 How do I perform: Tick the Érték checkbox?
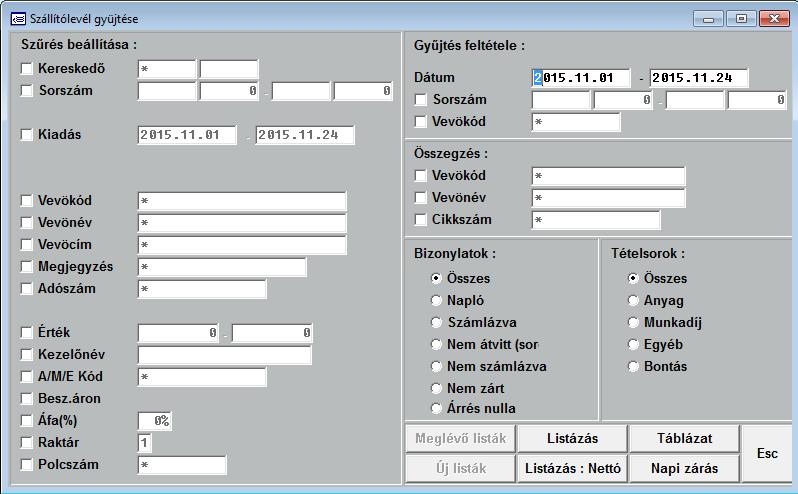click(x=26, y=332)
